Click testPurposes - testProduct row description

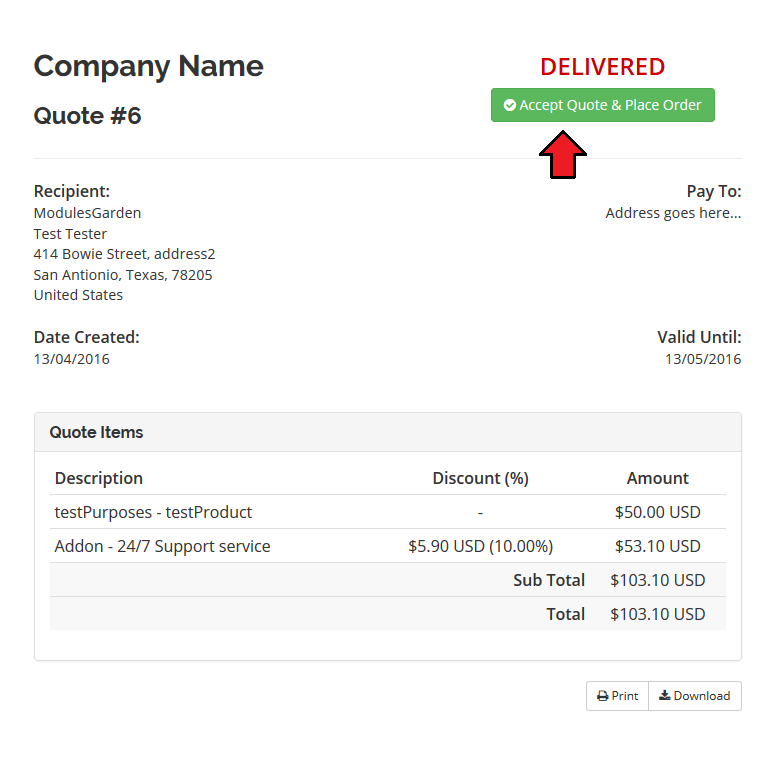153,512
